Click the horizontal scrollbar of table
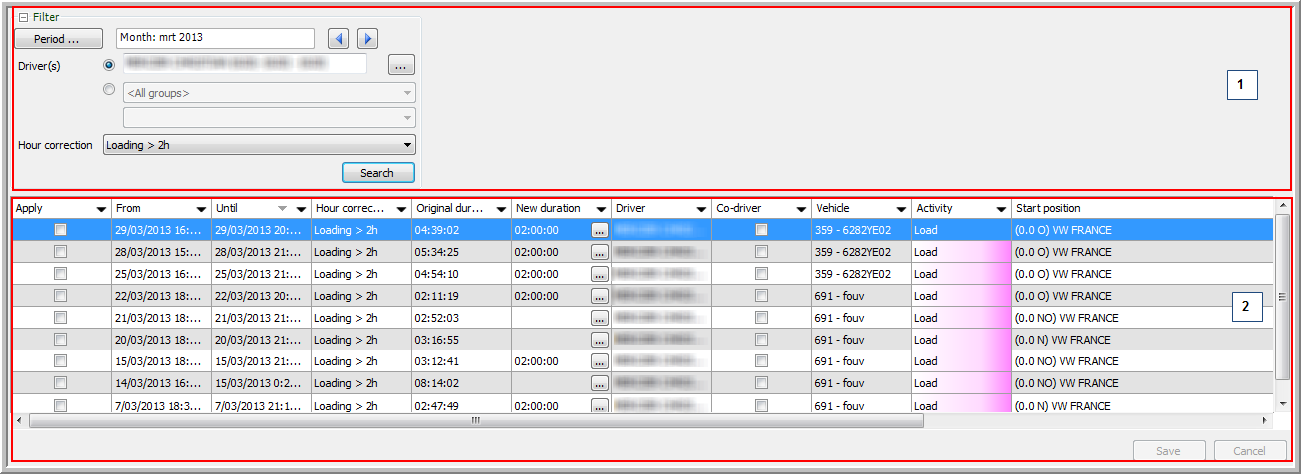This screenshot has height=474, width=1301. click(x=476, y=421)
